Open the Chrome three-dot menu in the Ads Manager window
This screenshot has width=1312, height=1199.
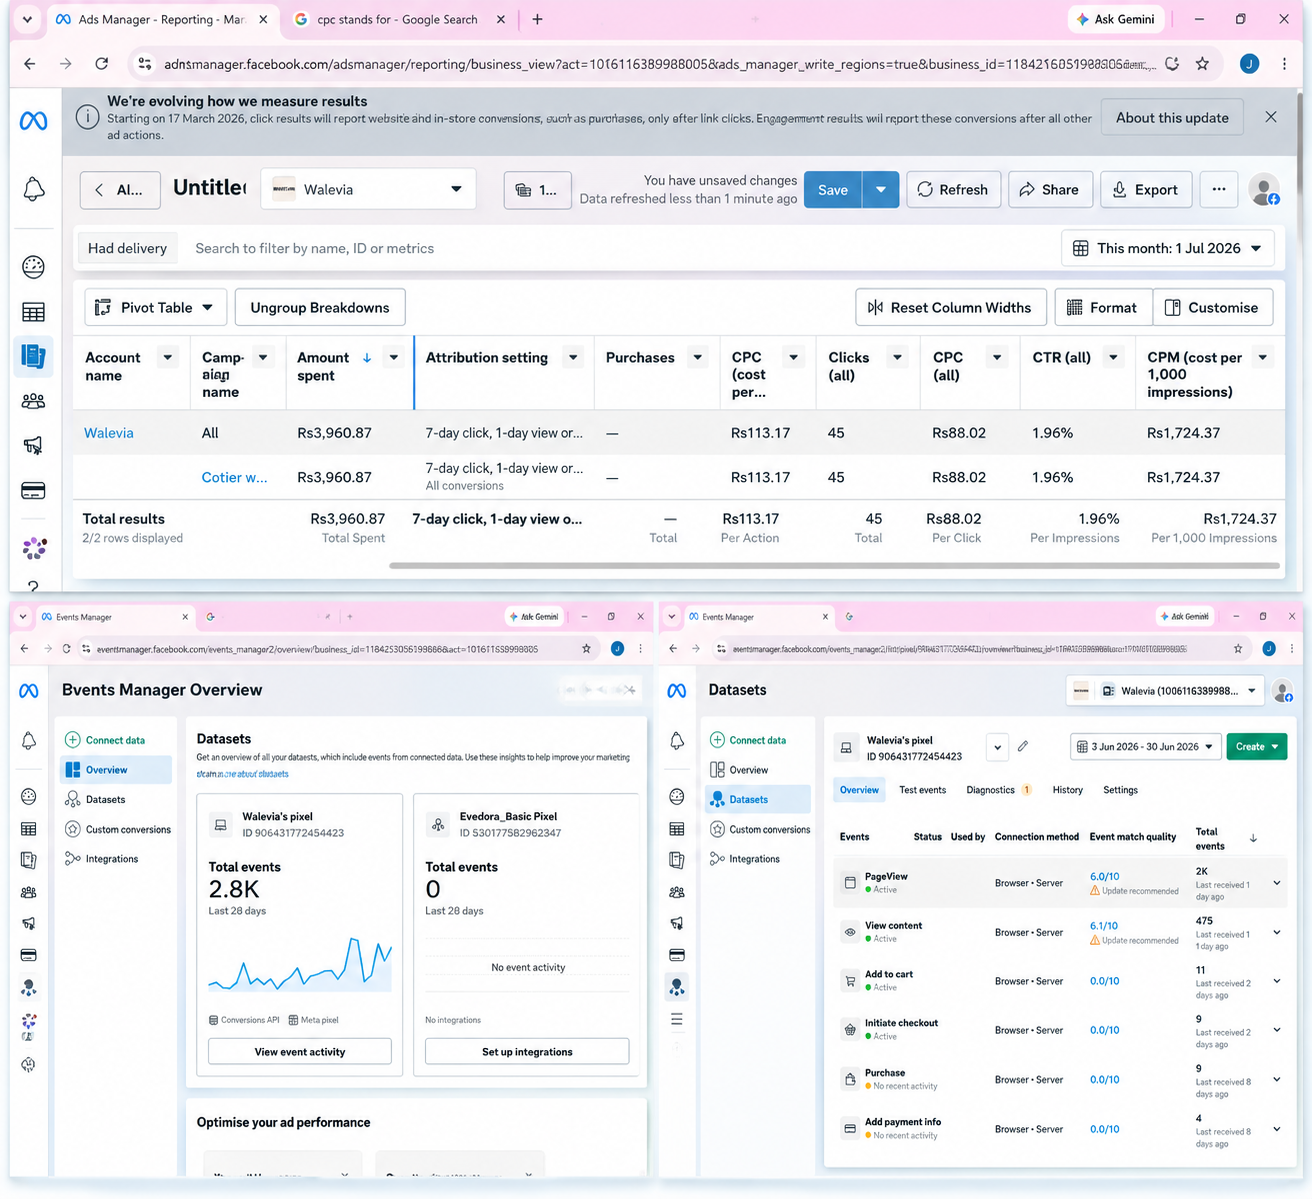(x=1284, y=64)
